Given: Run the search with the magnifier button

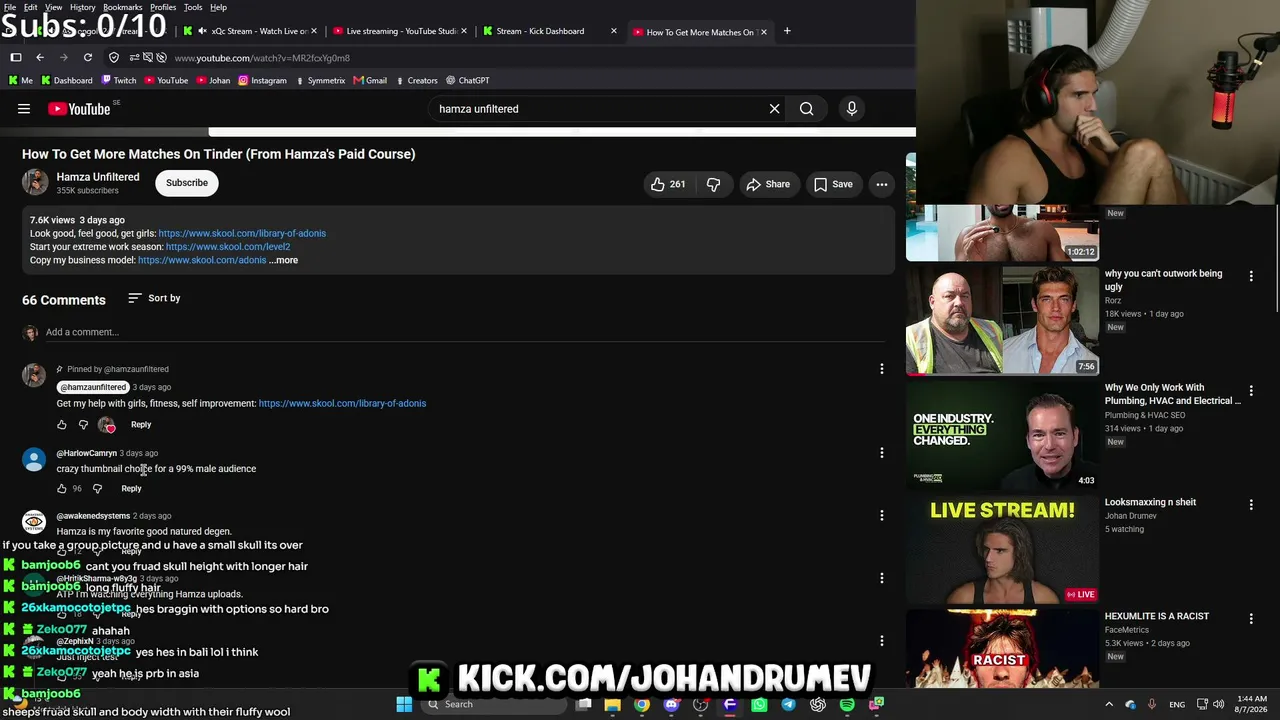Looking at the screenshot, I should [x=806, y=109].
